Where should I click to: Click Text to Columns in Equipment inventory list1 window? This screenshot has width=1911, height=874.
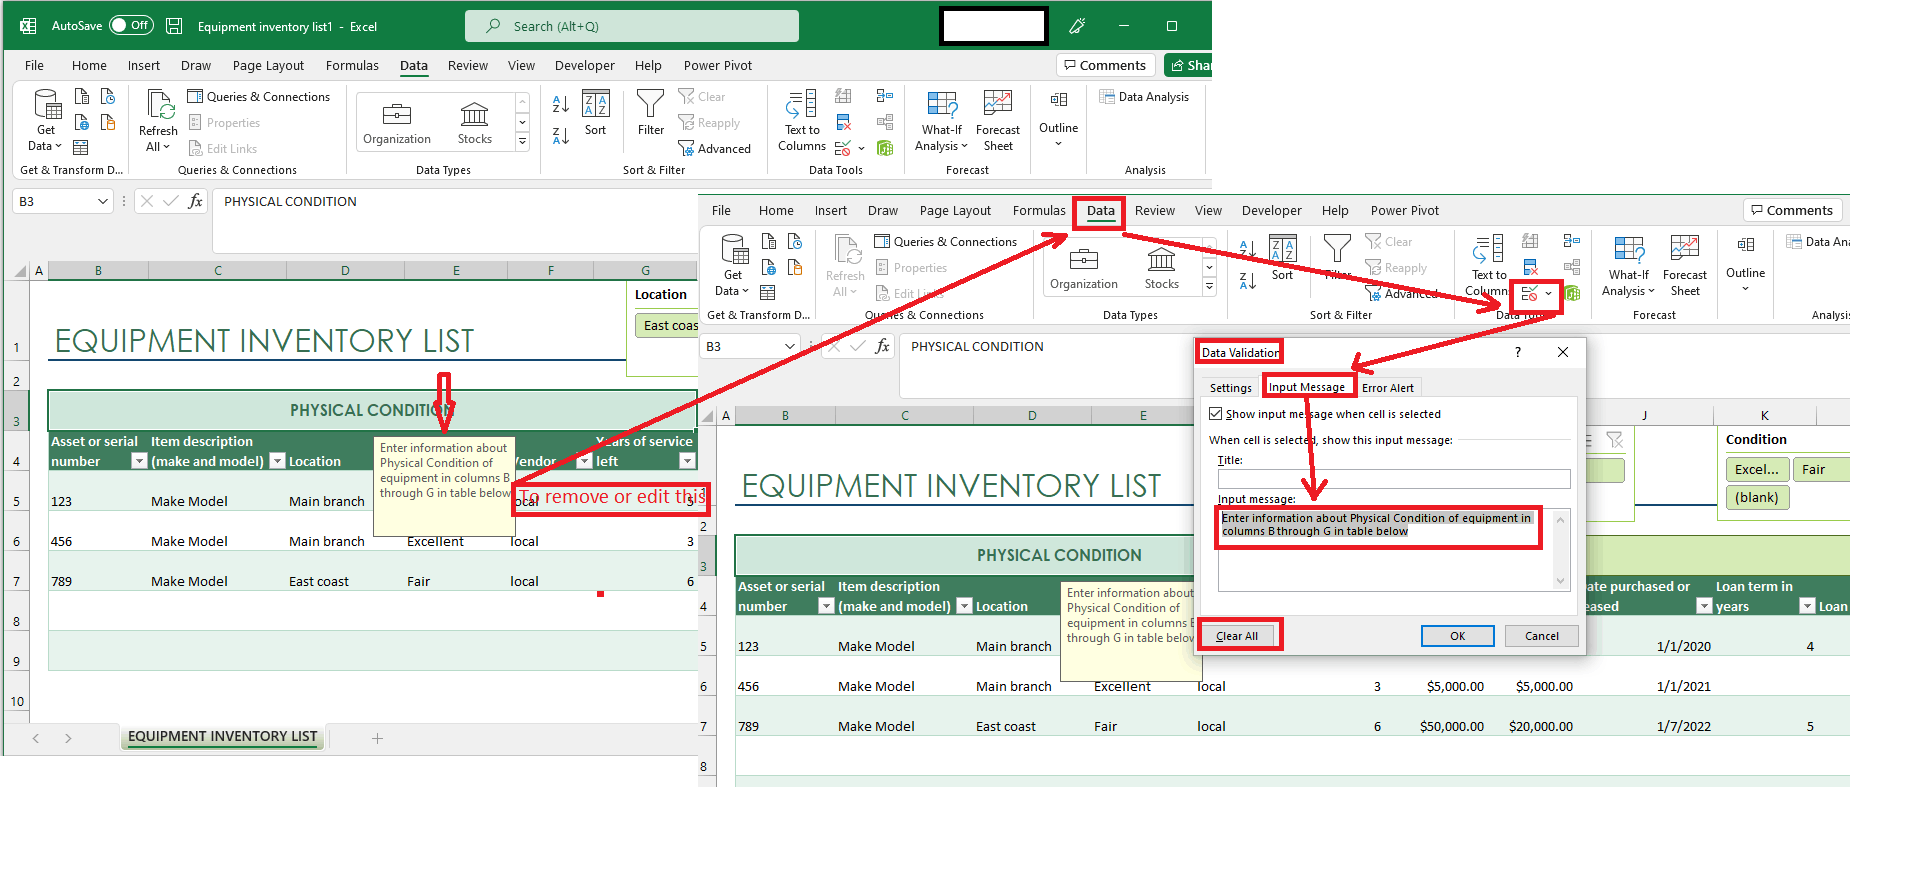click(x=802, y=120)
